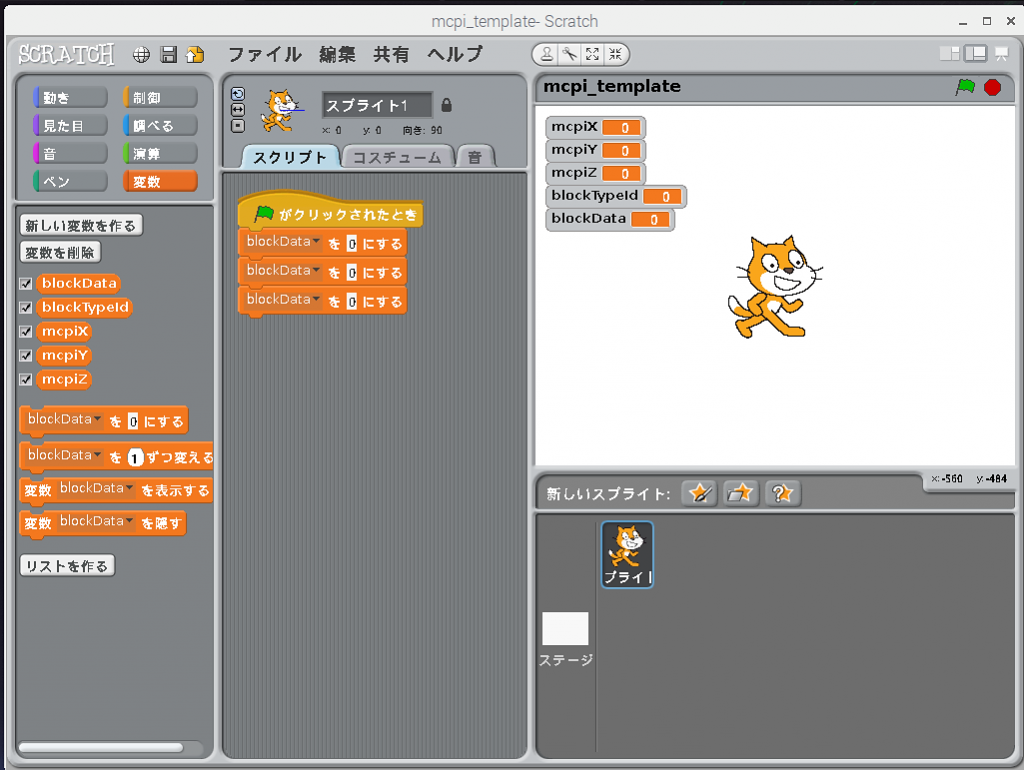Uncheck the blockTypeId variable checkbox

(26, 308)
